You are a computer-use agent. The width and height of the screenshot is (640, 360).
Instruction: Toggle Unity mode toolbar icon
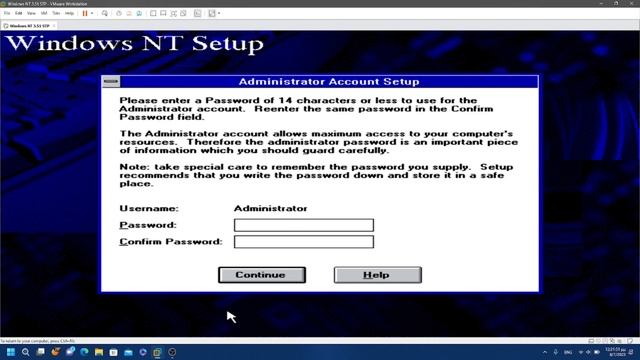pyautogui.click(x=183, y=13)
